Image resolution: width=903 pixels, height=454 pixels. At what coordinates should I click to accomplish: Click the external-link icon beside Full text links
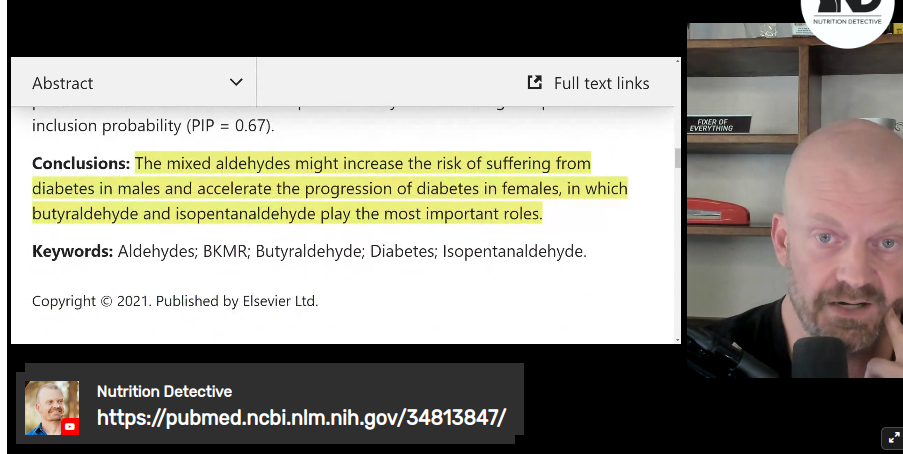535,82
